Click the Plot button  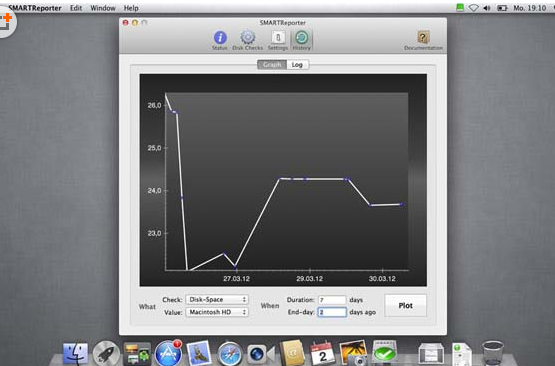(x=406, y=305)
